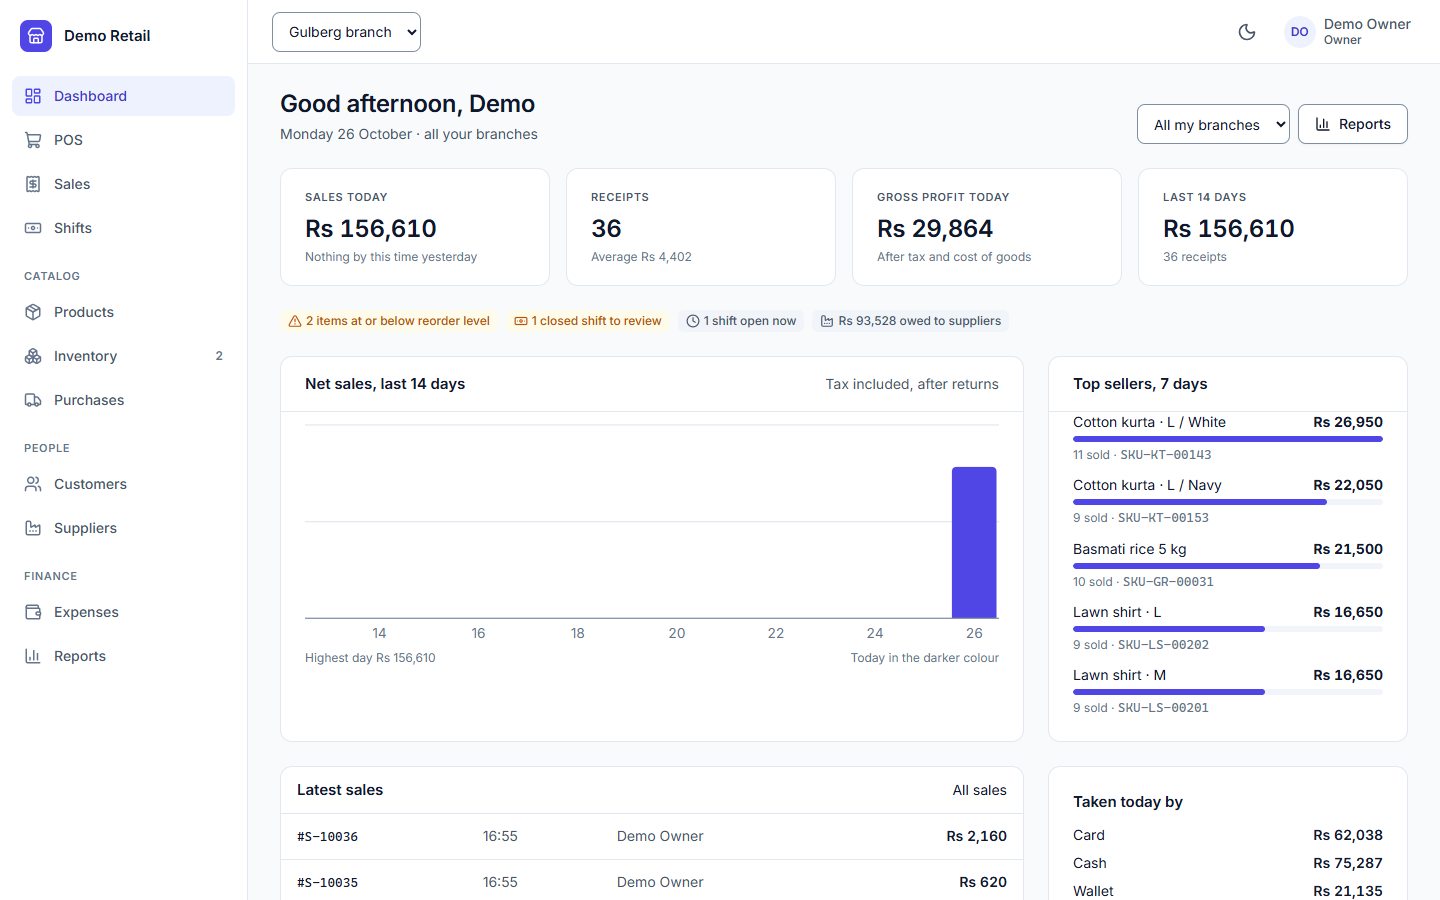Click the Demo Retail brand name
The image size is (1440, 900).
107,36
